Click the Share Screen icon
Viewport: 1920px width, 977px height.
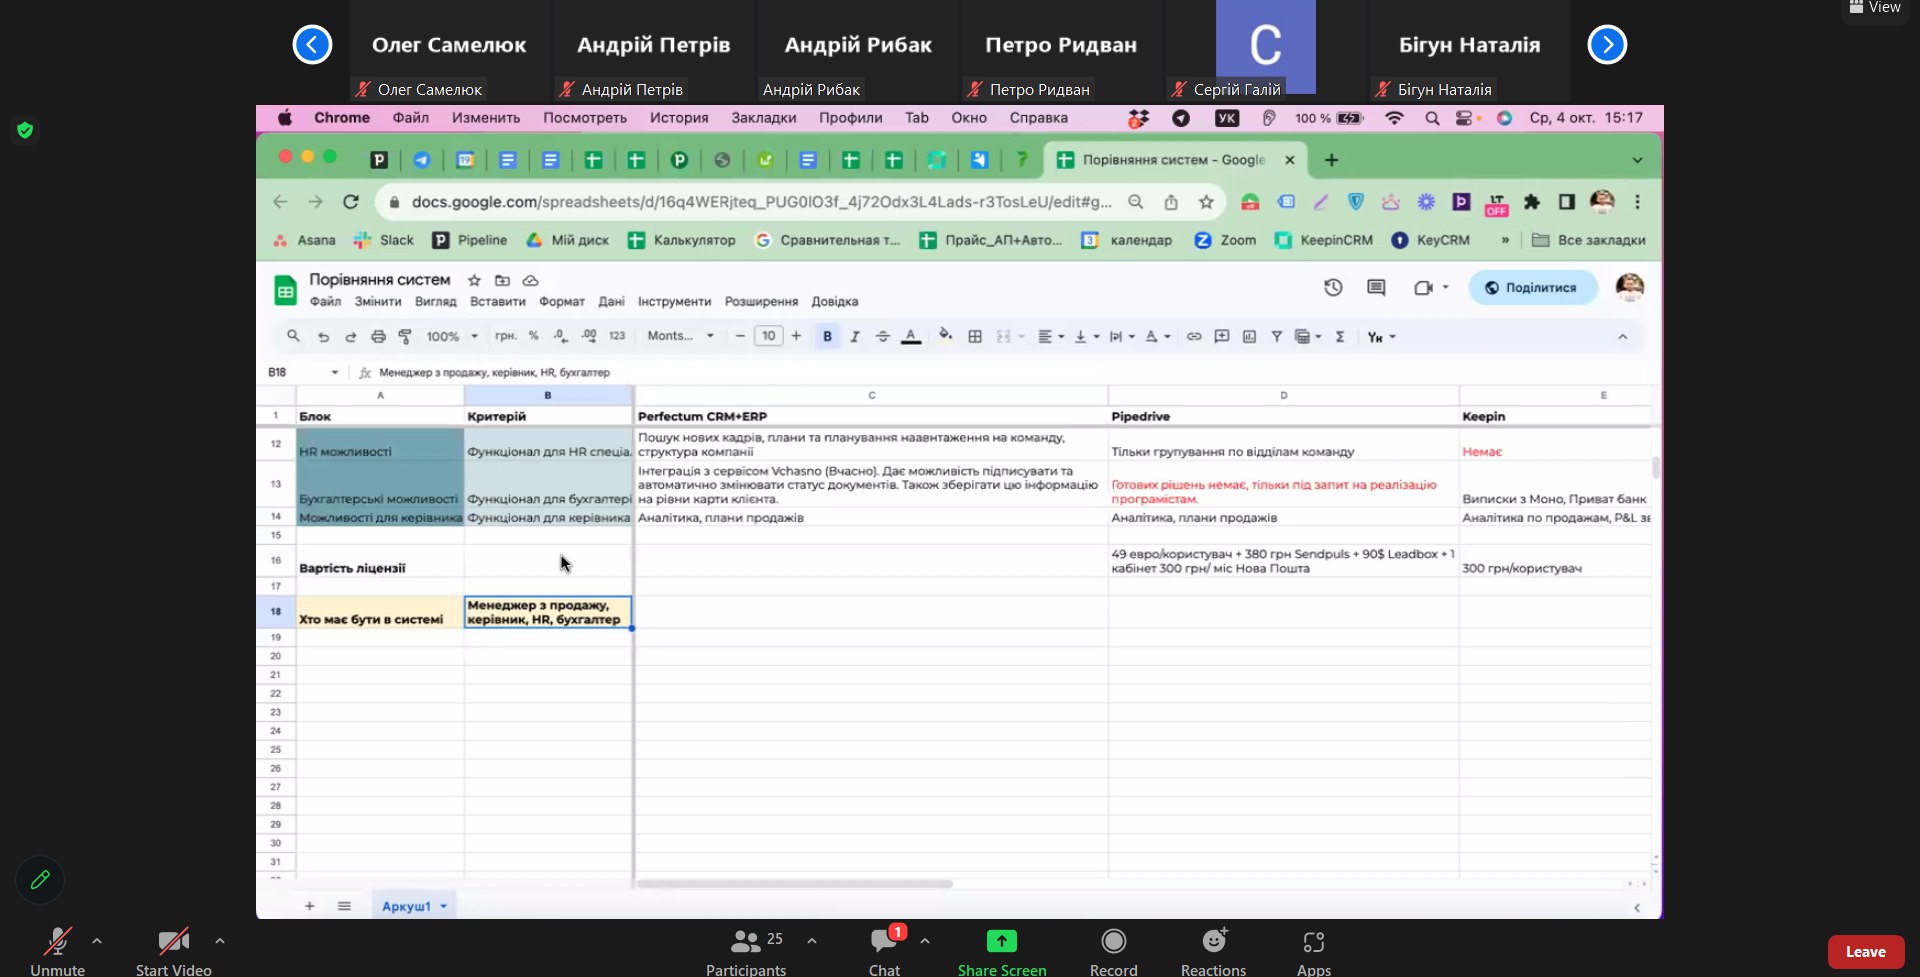pos(1001,942)
